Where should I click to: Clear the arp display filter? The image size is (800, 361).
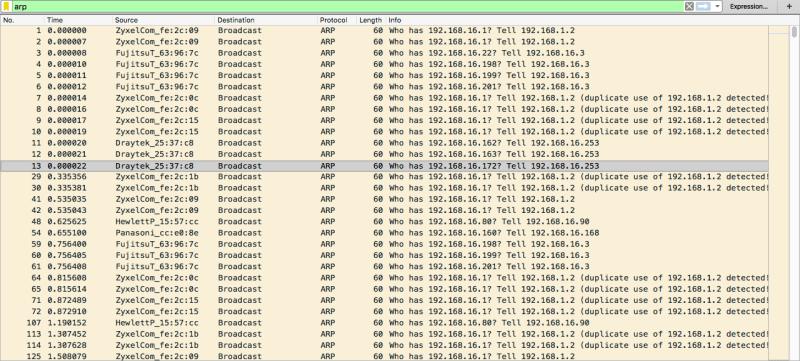689,7
